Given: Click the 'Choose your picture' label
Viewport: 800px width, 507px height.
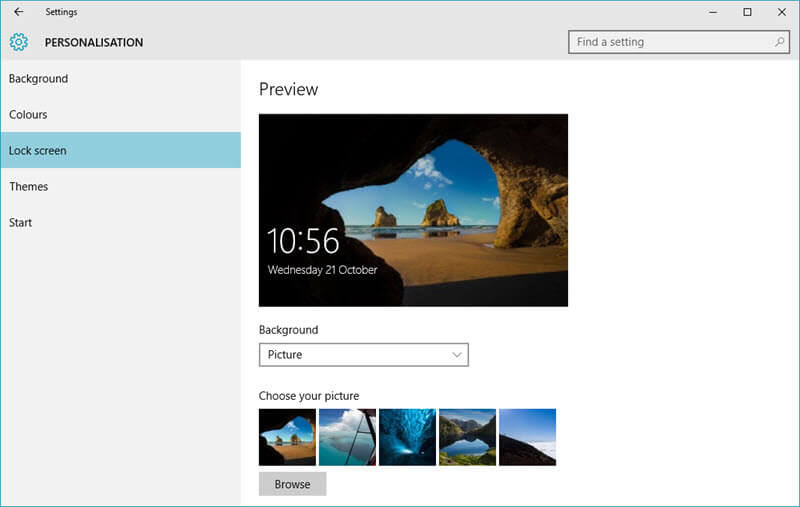Looking at the screenshot, I should coord(309,396).
